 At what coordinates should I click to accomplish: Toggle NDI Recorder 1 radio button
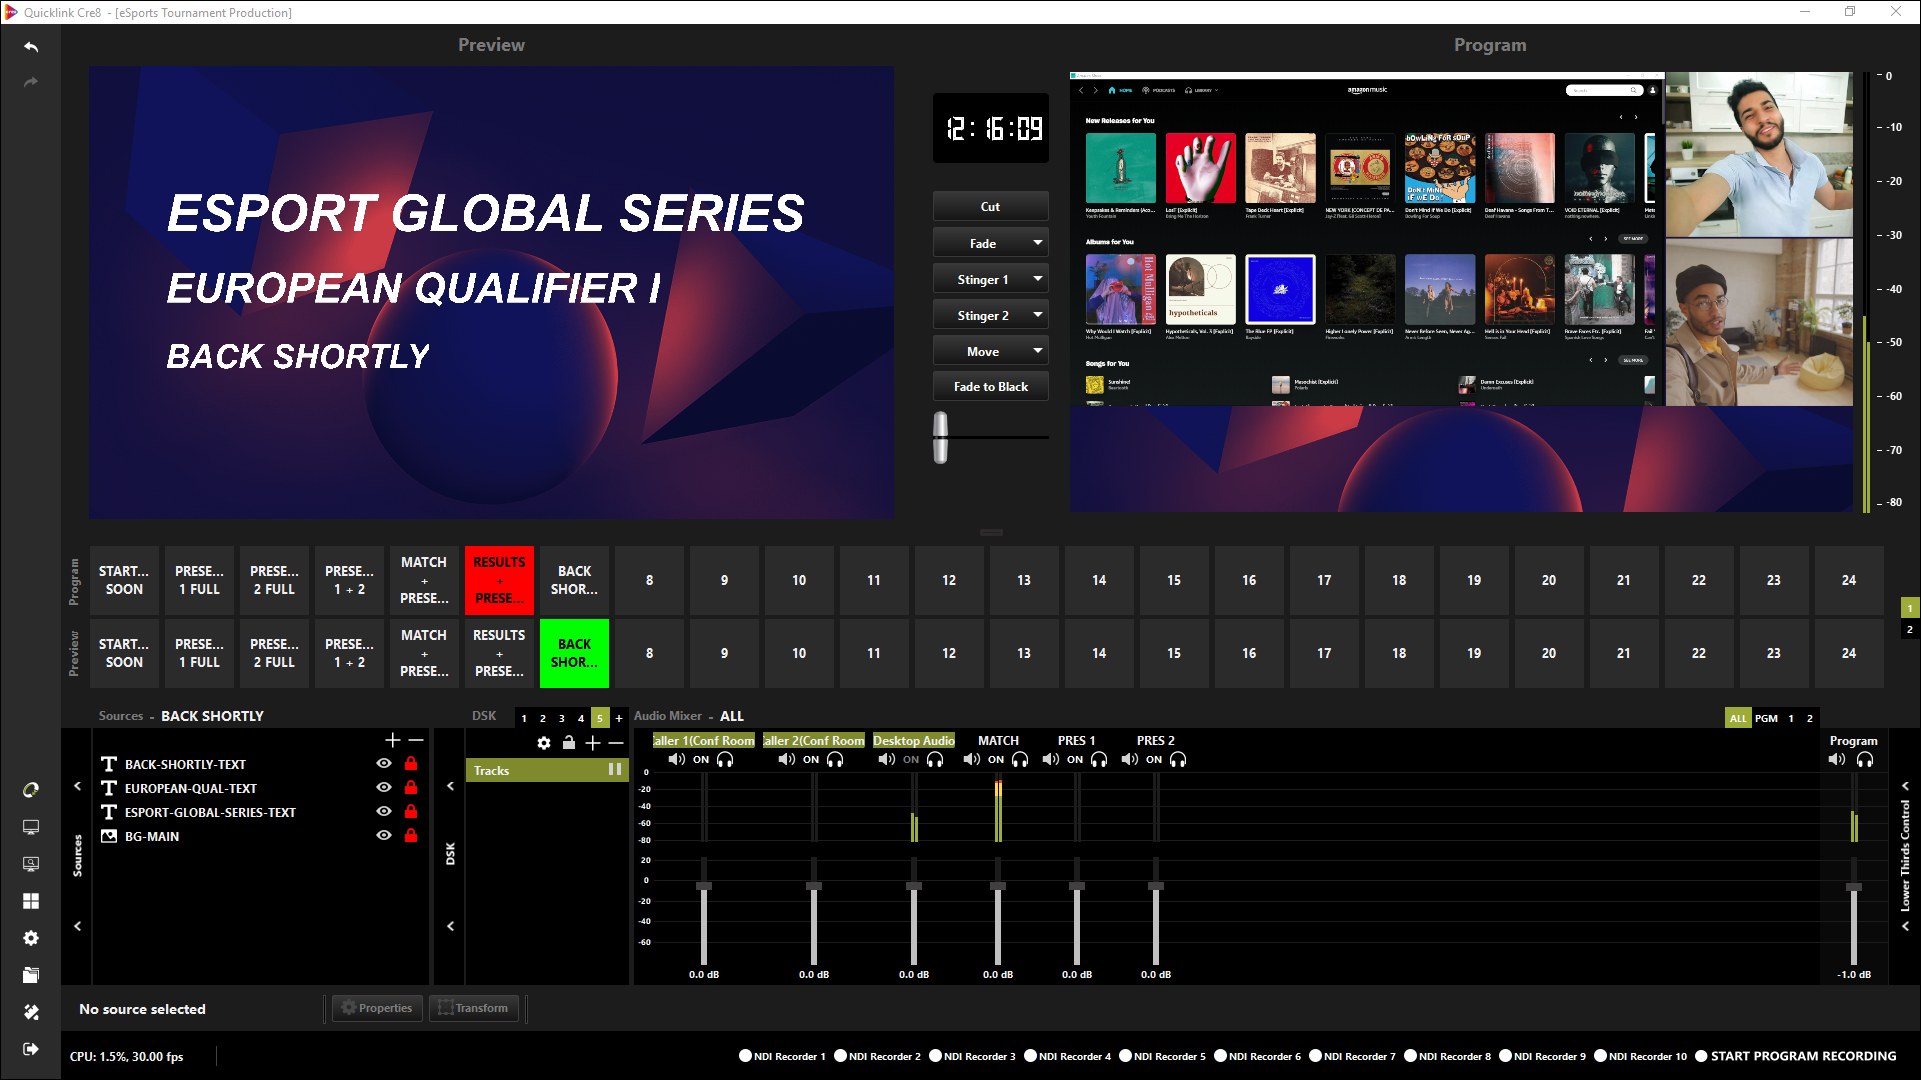point(745,1056)
